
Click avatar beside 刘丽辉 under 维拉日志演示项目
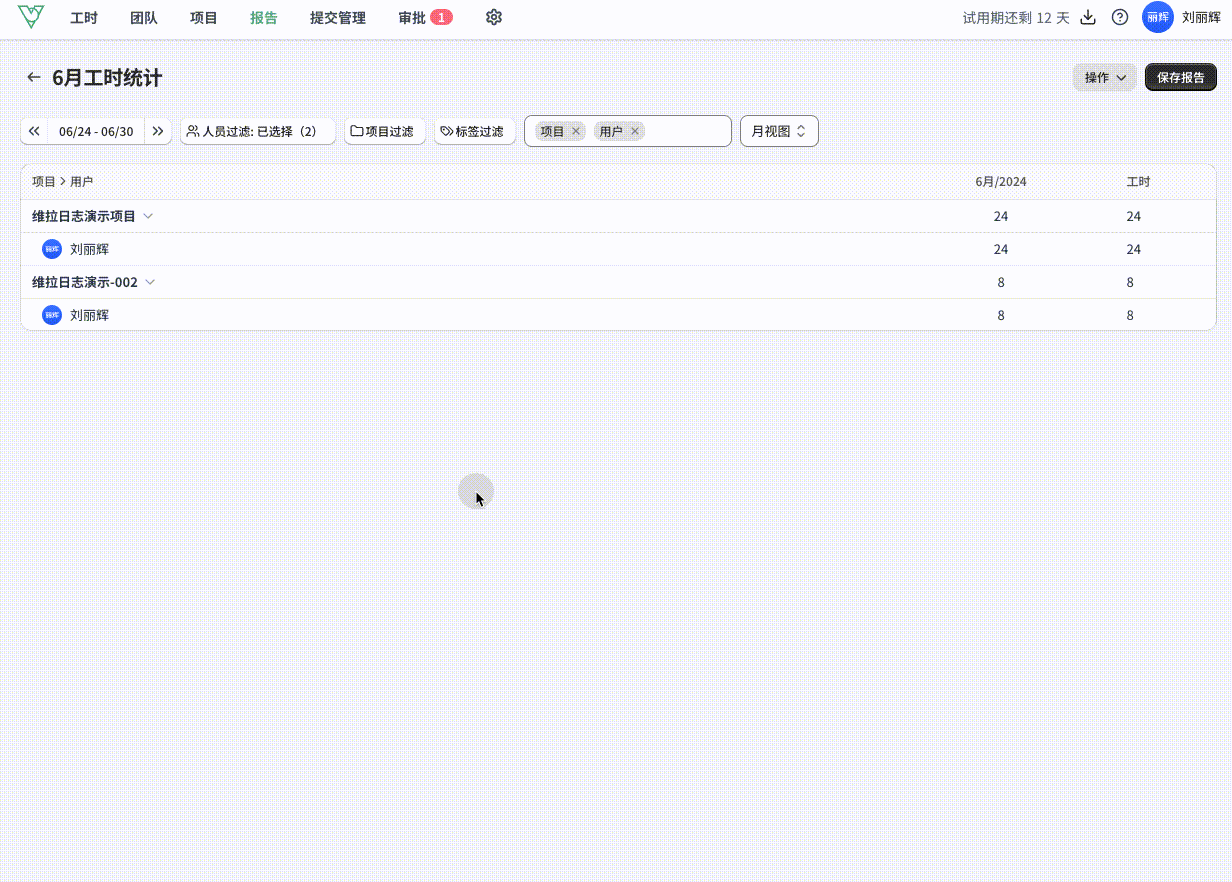pos(52,249)
